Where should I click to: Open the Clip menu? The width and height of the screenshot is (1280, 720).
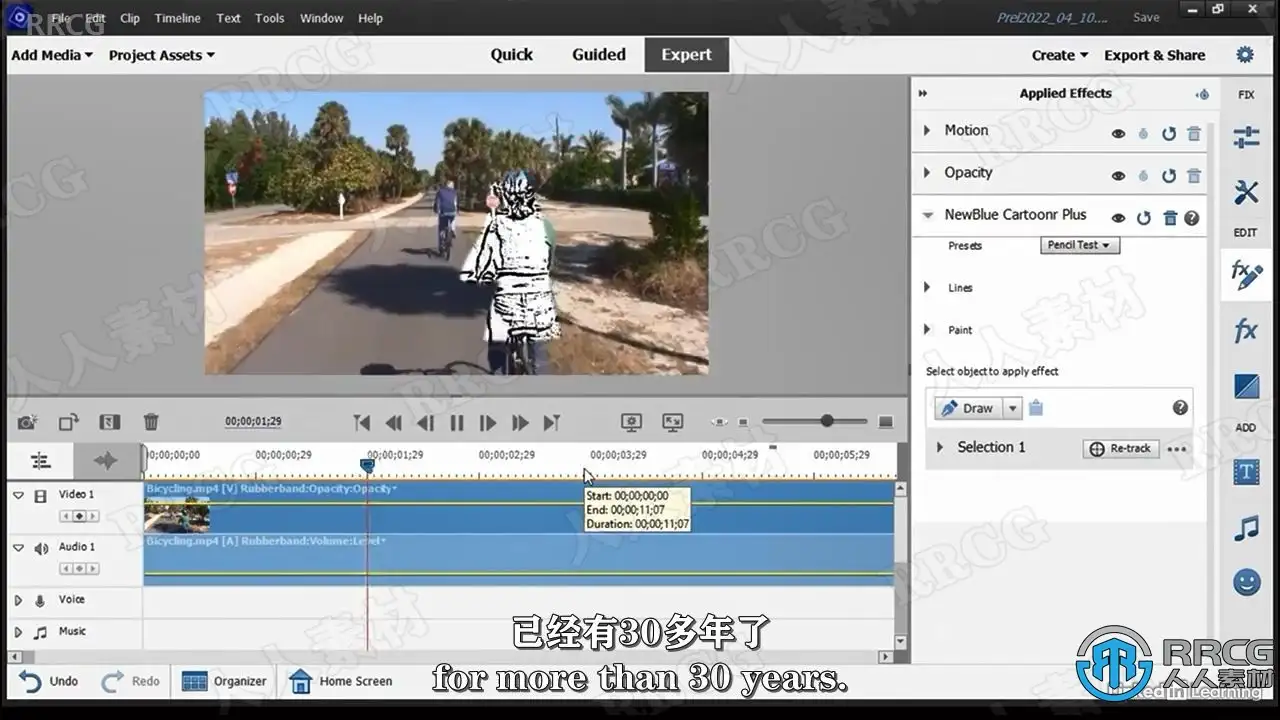click(130, 18)
